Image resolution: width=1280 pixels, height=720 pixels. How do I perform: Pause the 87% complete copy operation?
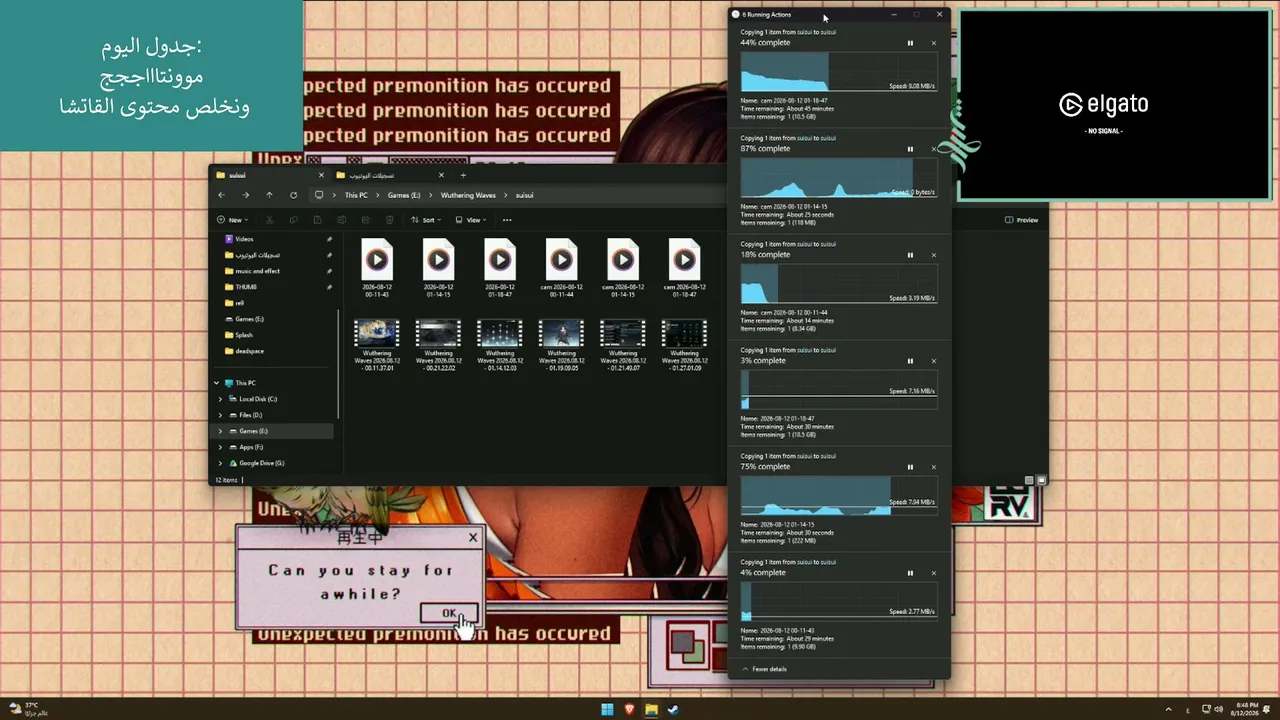[910, 149]
